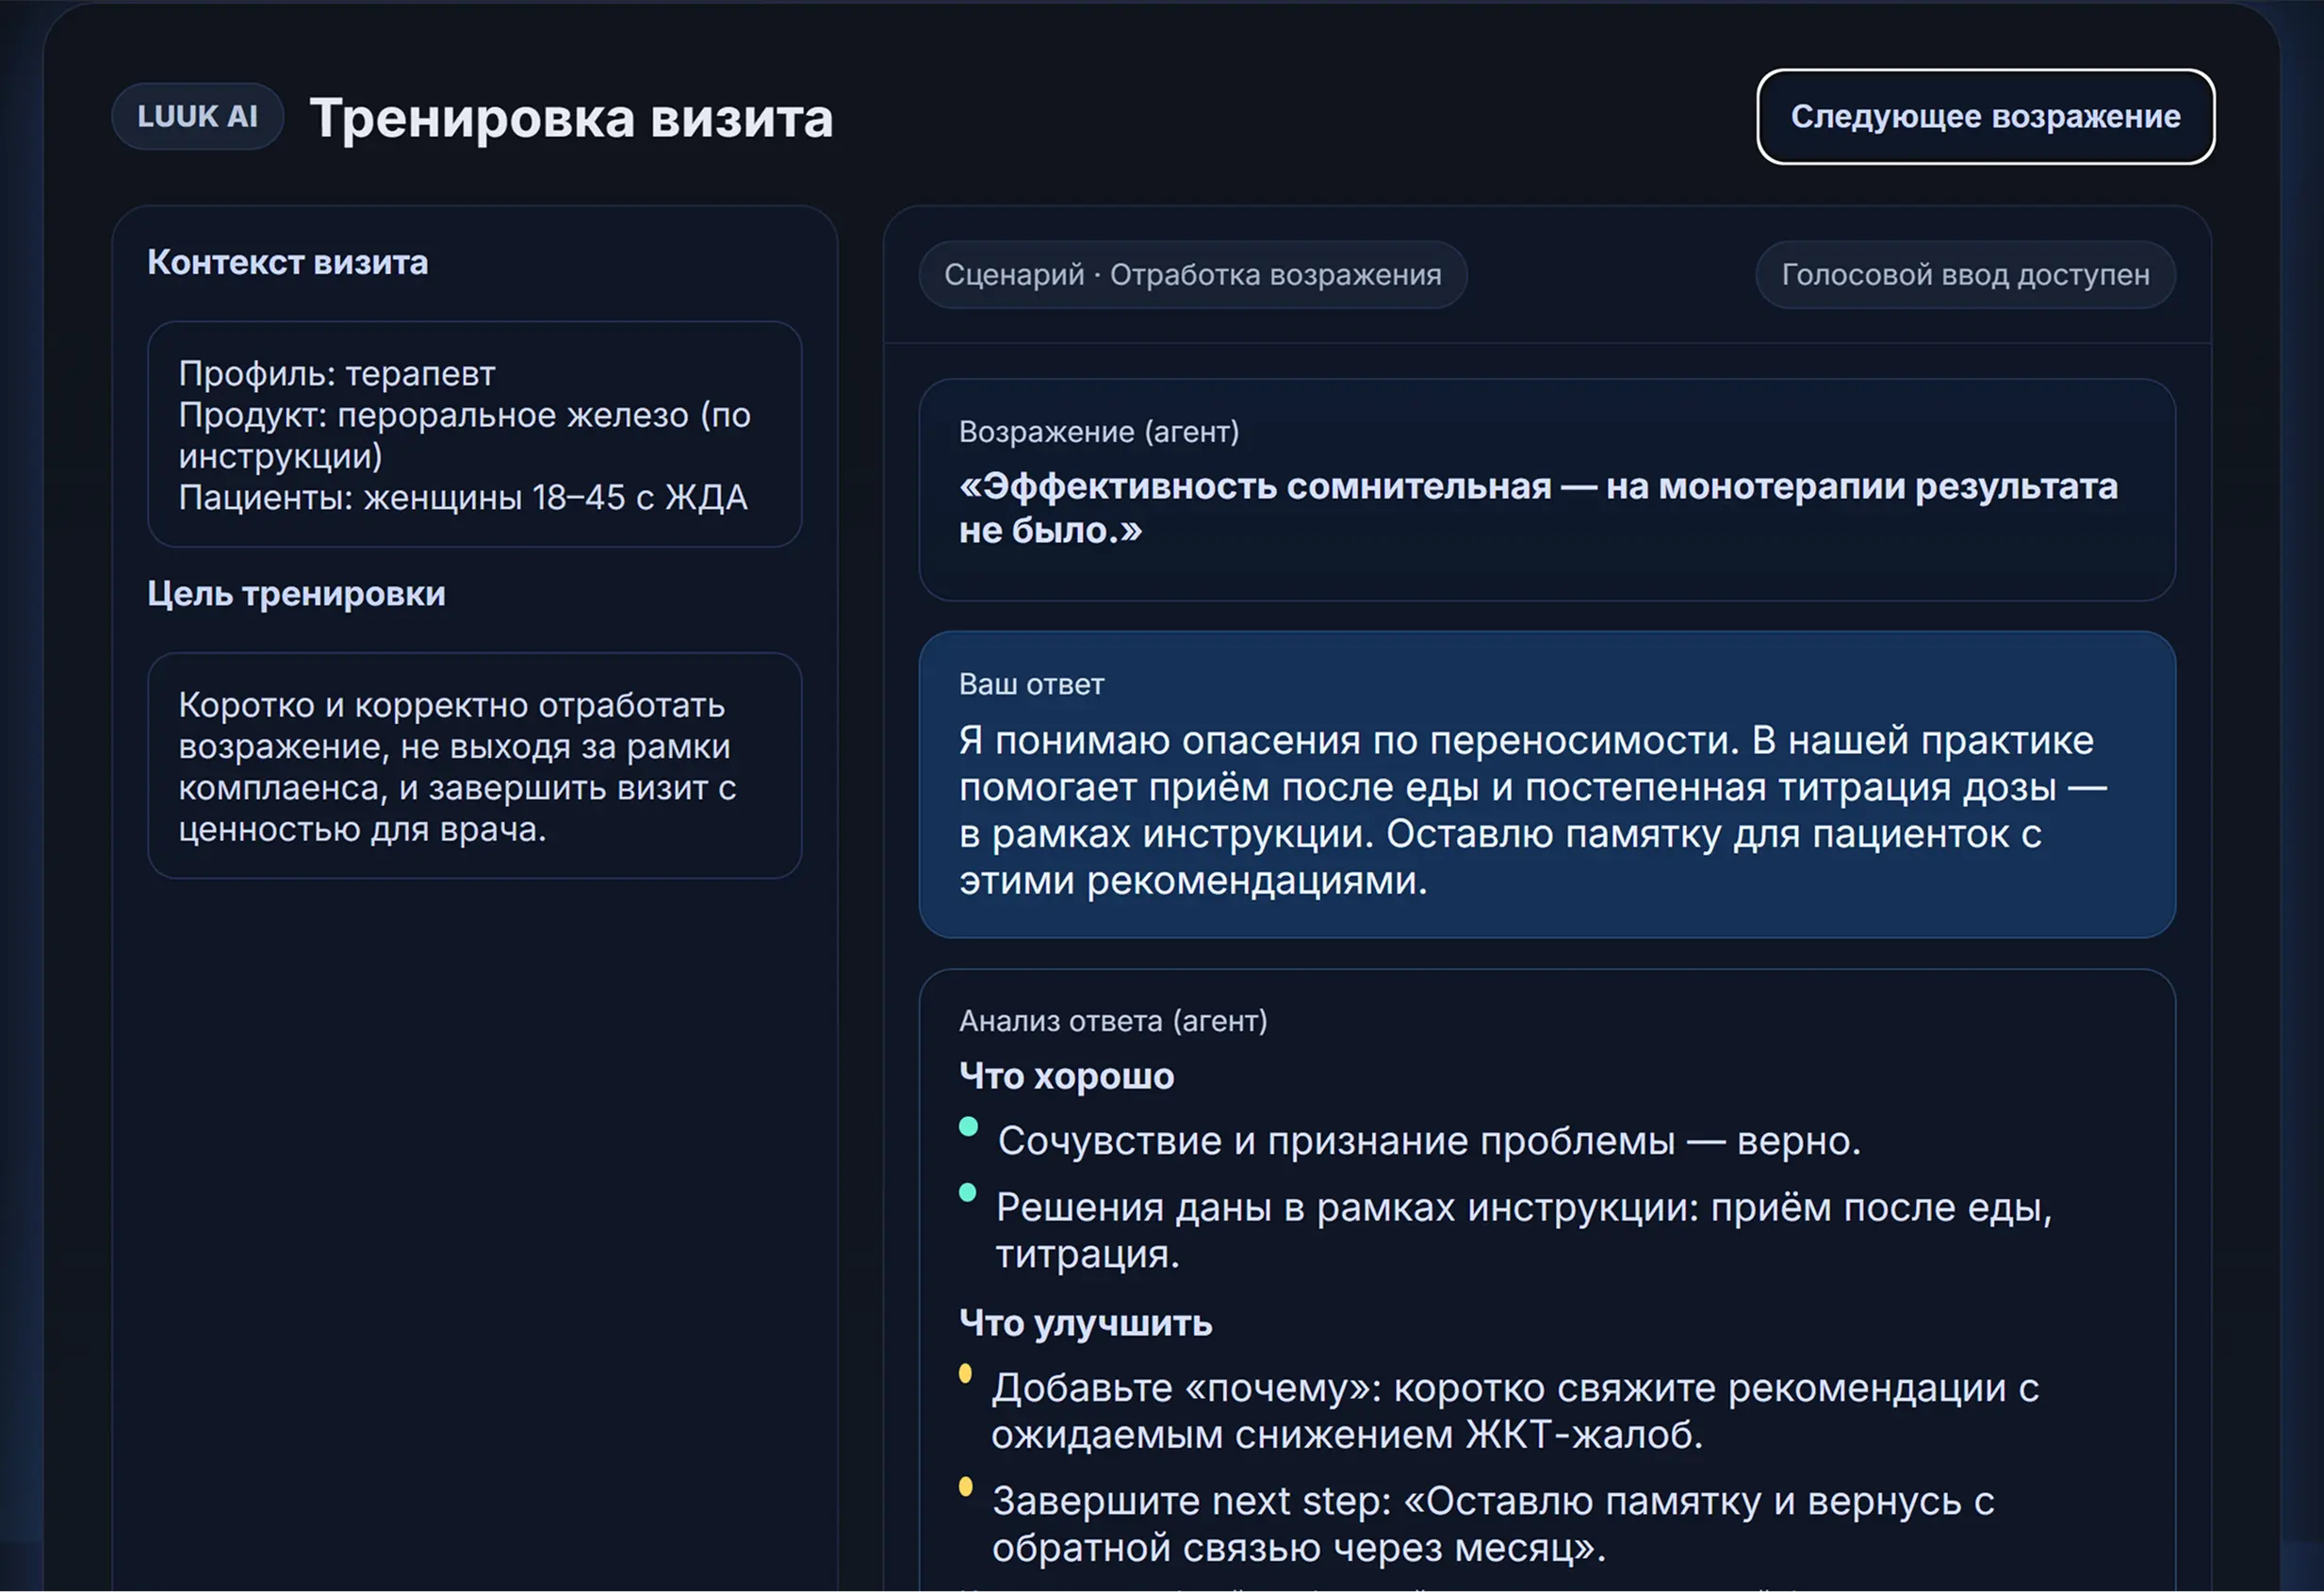Viewport: 2324px width, 1592px height.
Task: Click the Что улучшить heading
Action: pos(1085,1324)
